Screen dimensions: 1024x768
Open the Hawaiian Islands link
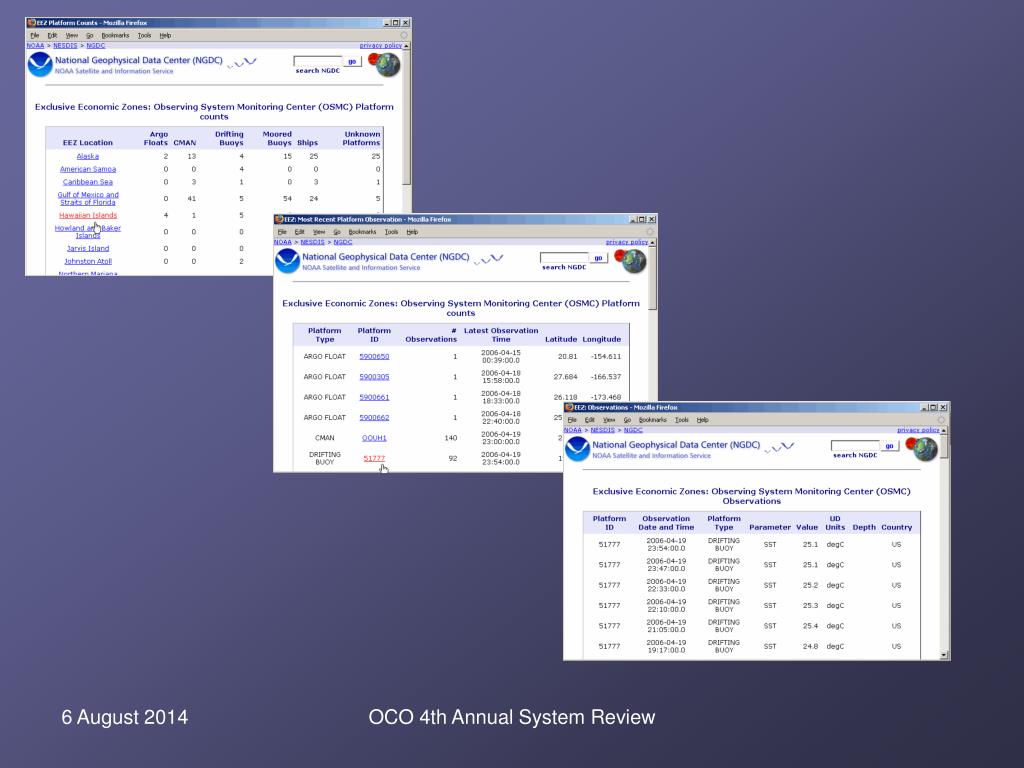[x=88, y=215]
